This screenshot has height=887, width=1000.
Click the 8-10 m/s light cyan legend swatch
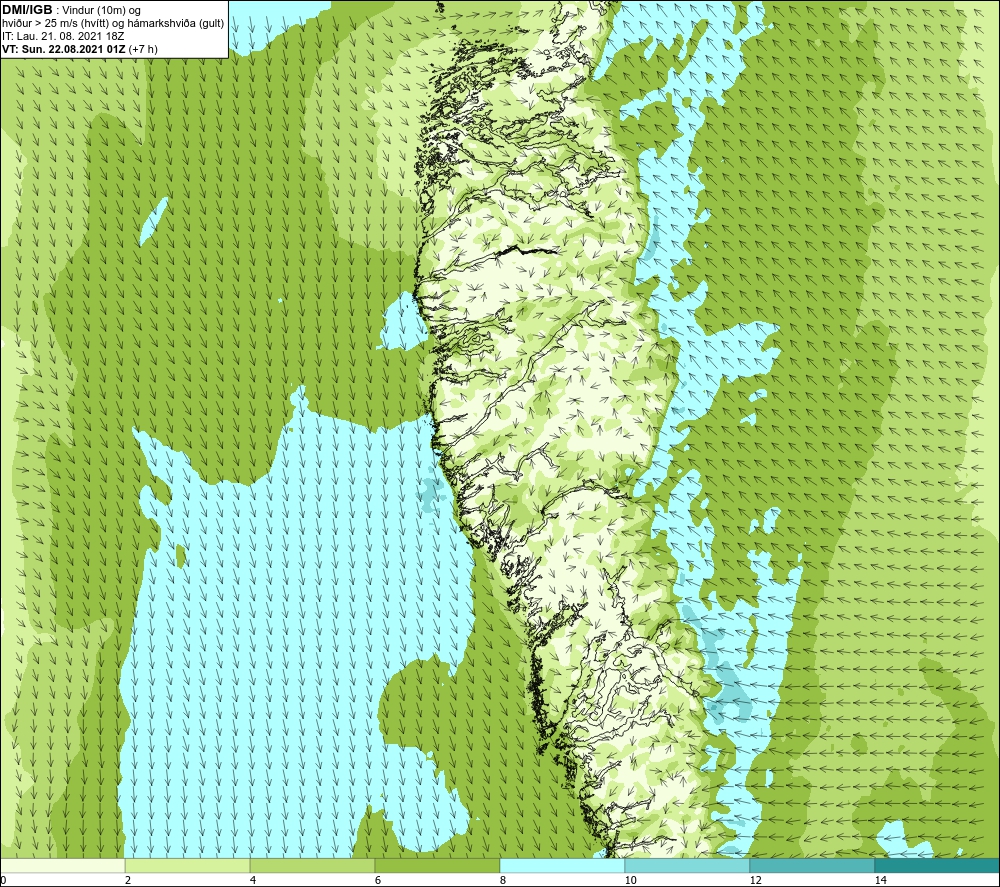pyautogui.click(x=562, y=865)
